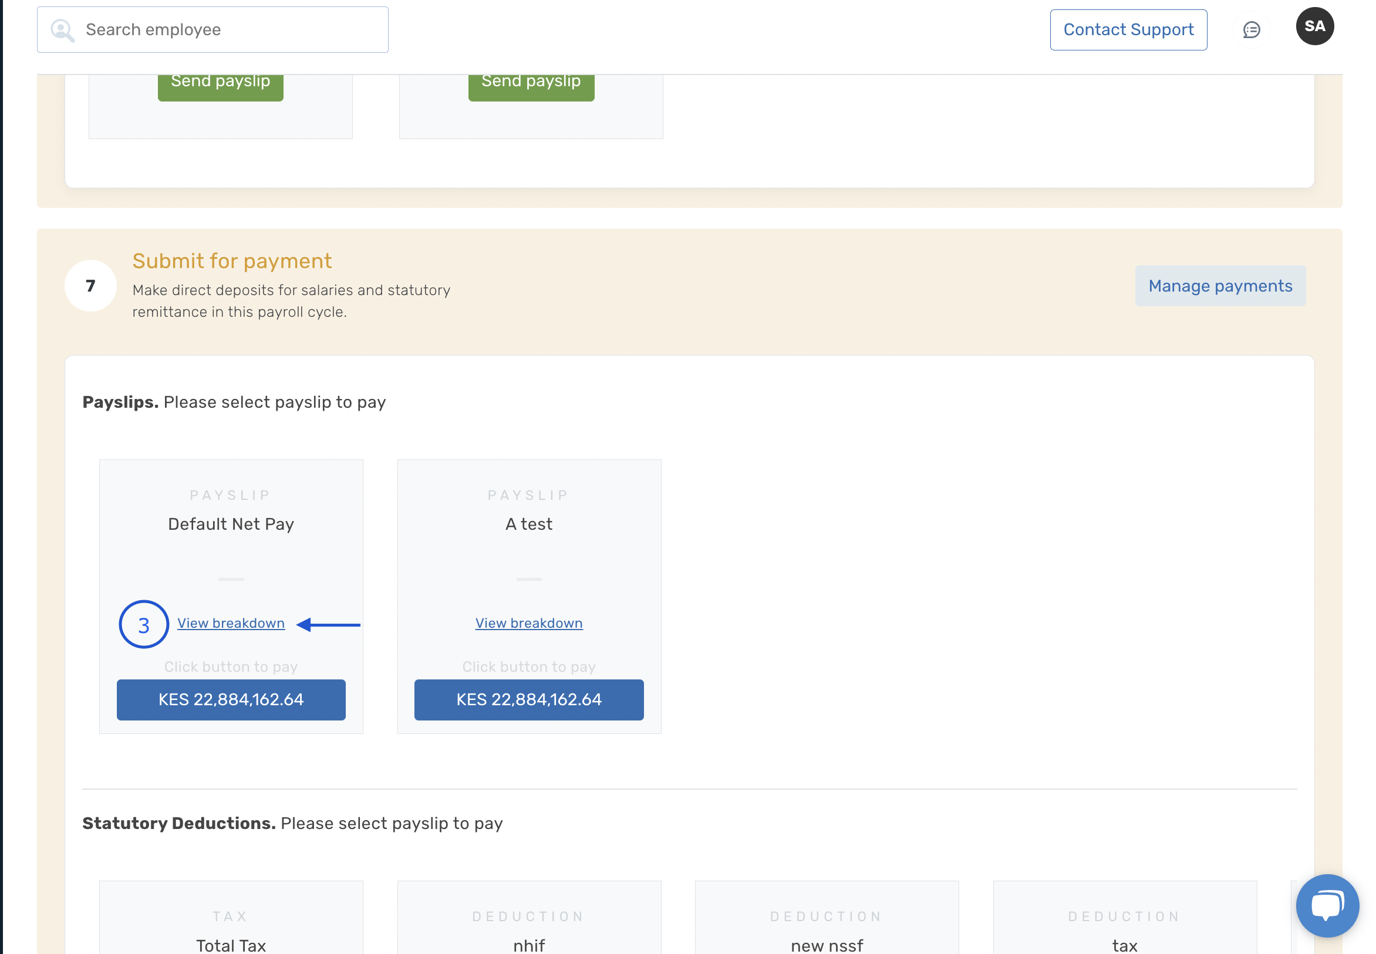
Task: Click the step 7 numbered circle
Action: click(90, 286)
